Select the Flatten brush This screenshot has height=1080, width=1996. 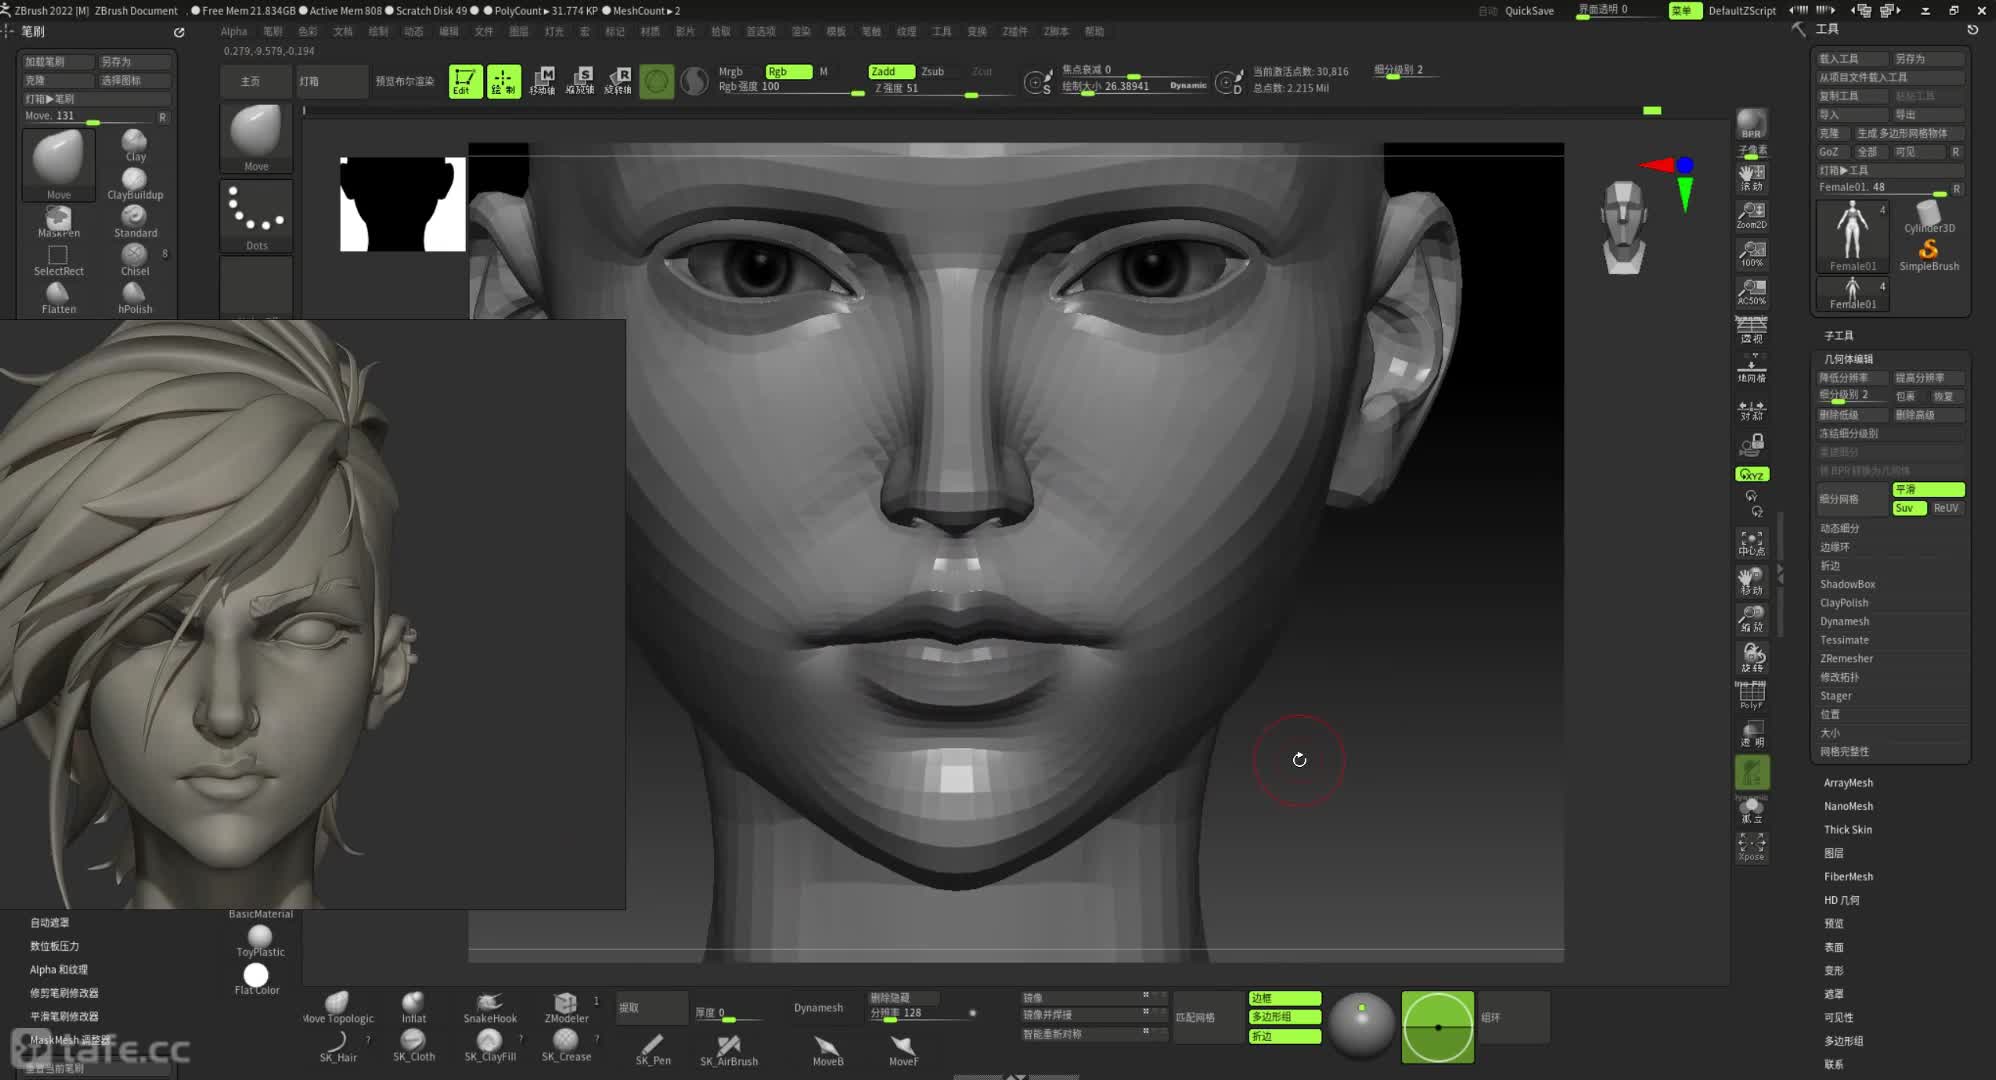(58, 298)
